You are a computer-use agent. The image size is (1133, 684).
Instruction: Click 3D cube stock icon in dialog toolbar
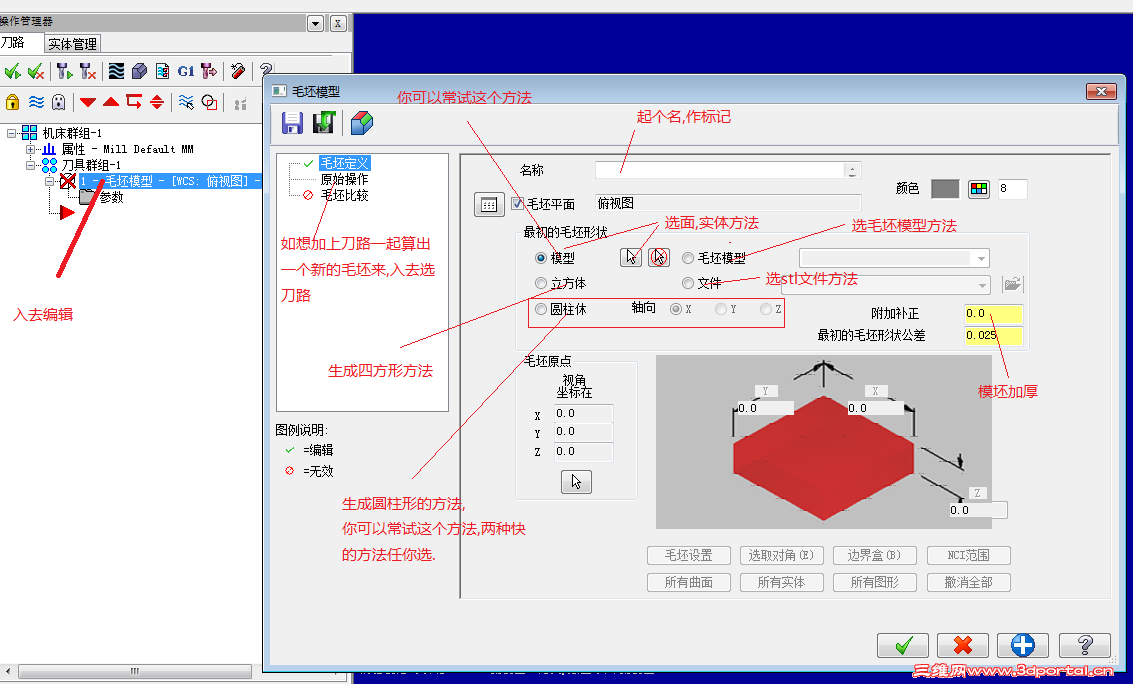click(361, 123)
